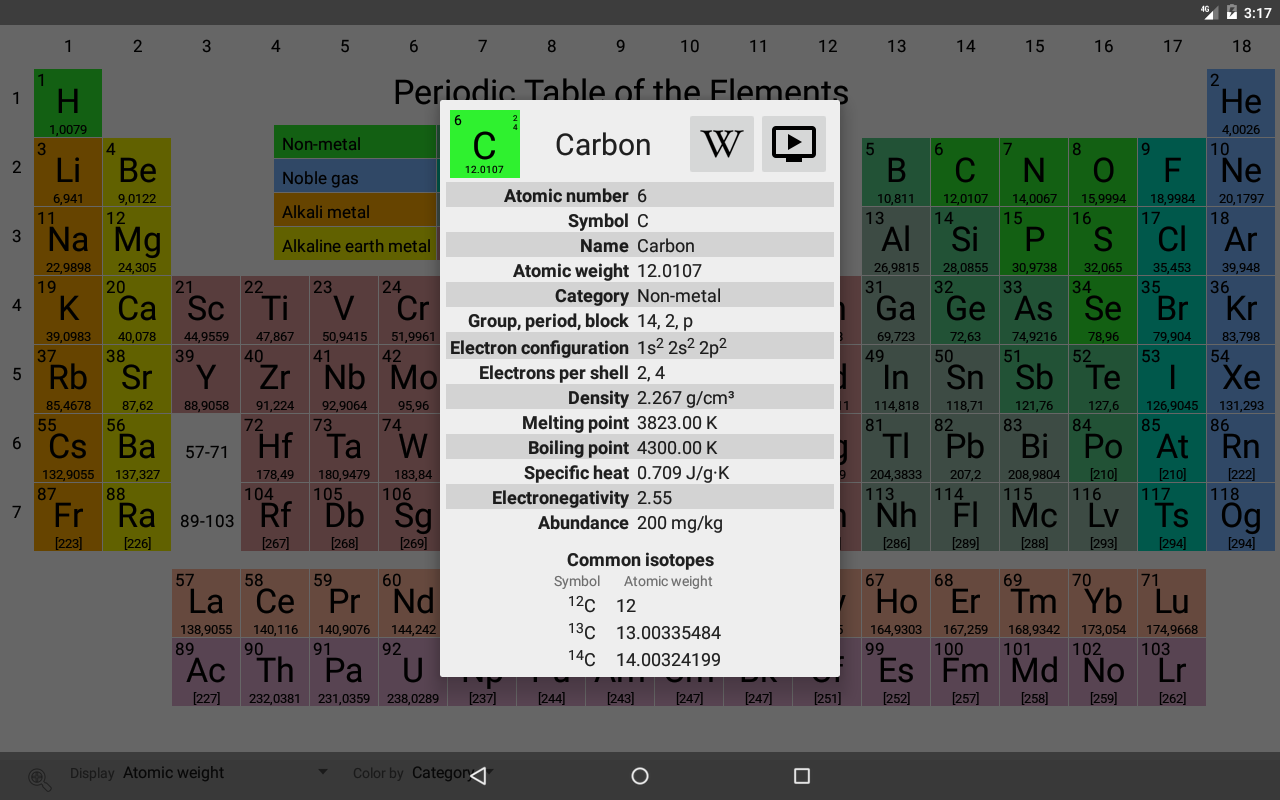This screenshot has height=800, width=1280.
Task: Select Oganesson in group 18
Action: tap(1240, 517)
